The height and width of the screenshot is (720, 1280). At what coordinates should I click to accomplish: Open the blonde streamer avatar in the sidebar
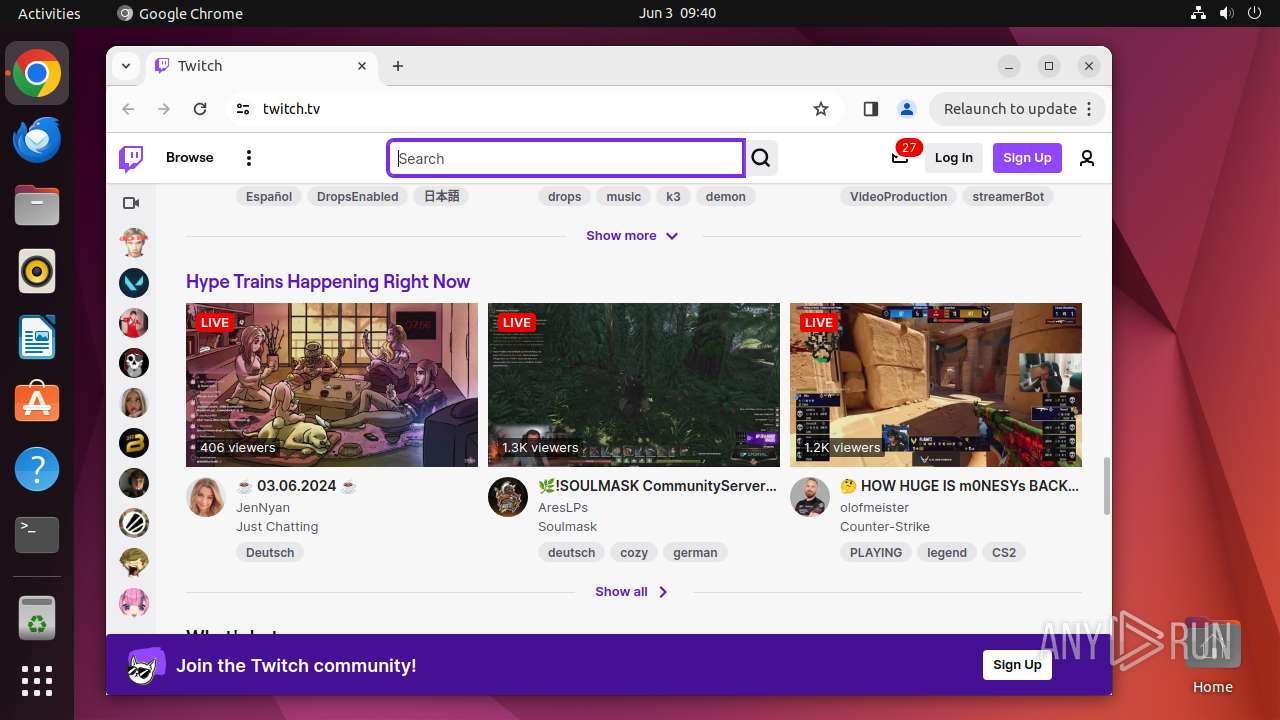pyautogui.click(x=134, y=403)
